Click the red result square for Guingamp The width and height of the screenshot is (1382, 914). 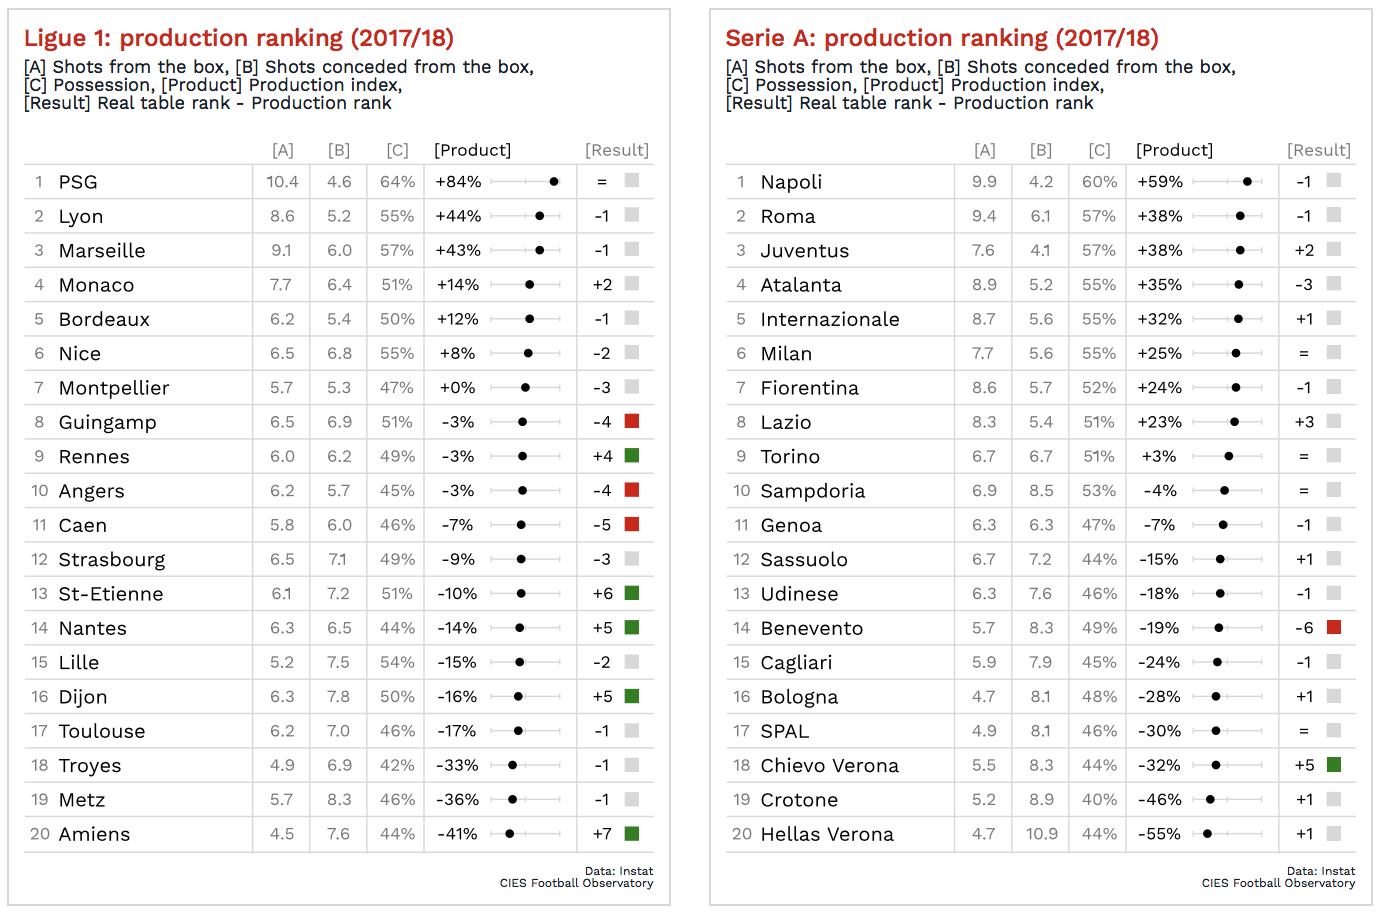632,421
